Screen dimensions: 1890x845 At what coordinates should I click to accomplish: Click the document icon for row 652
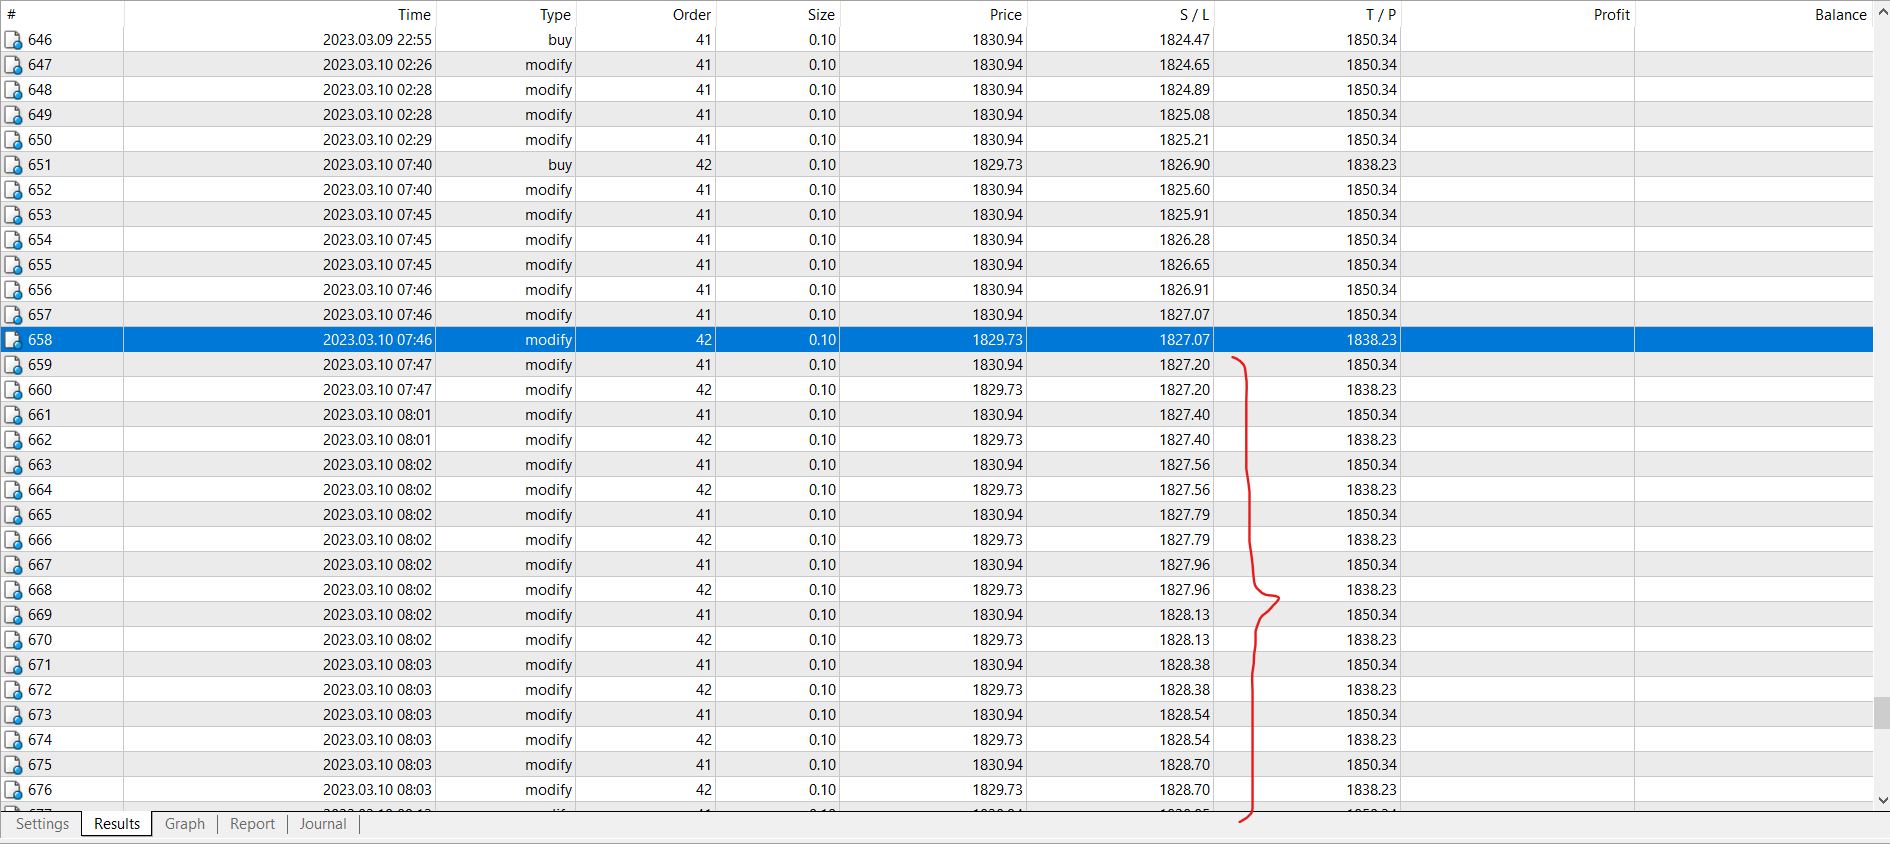click(x=13, y=190)
